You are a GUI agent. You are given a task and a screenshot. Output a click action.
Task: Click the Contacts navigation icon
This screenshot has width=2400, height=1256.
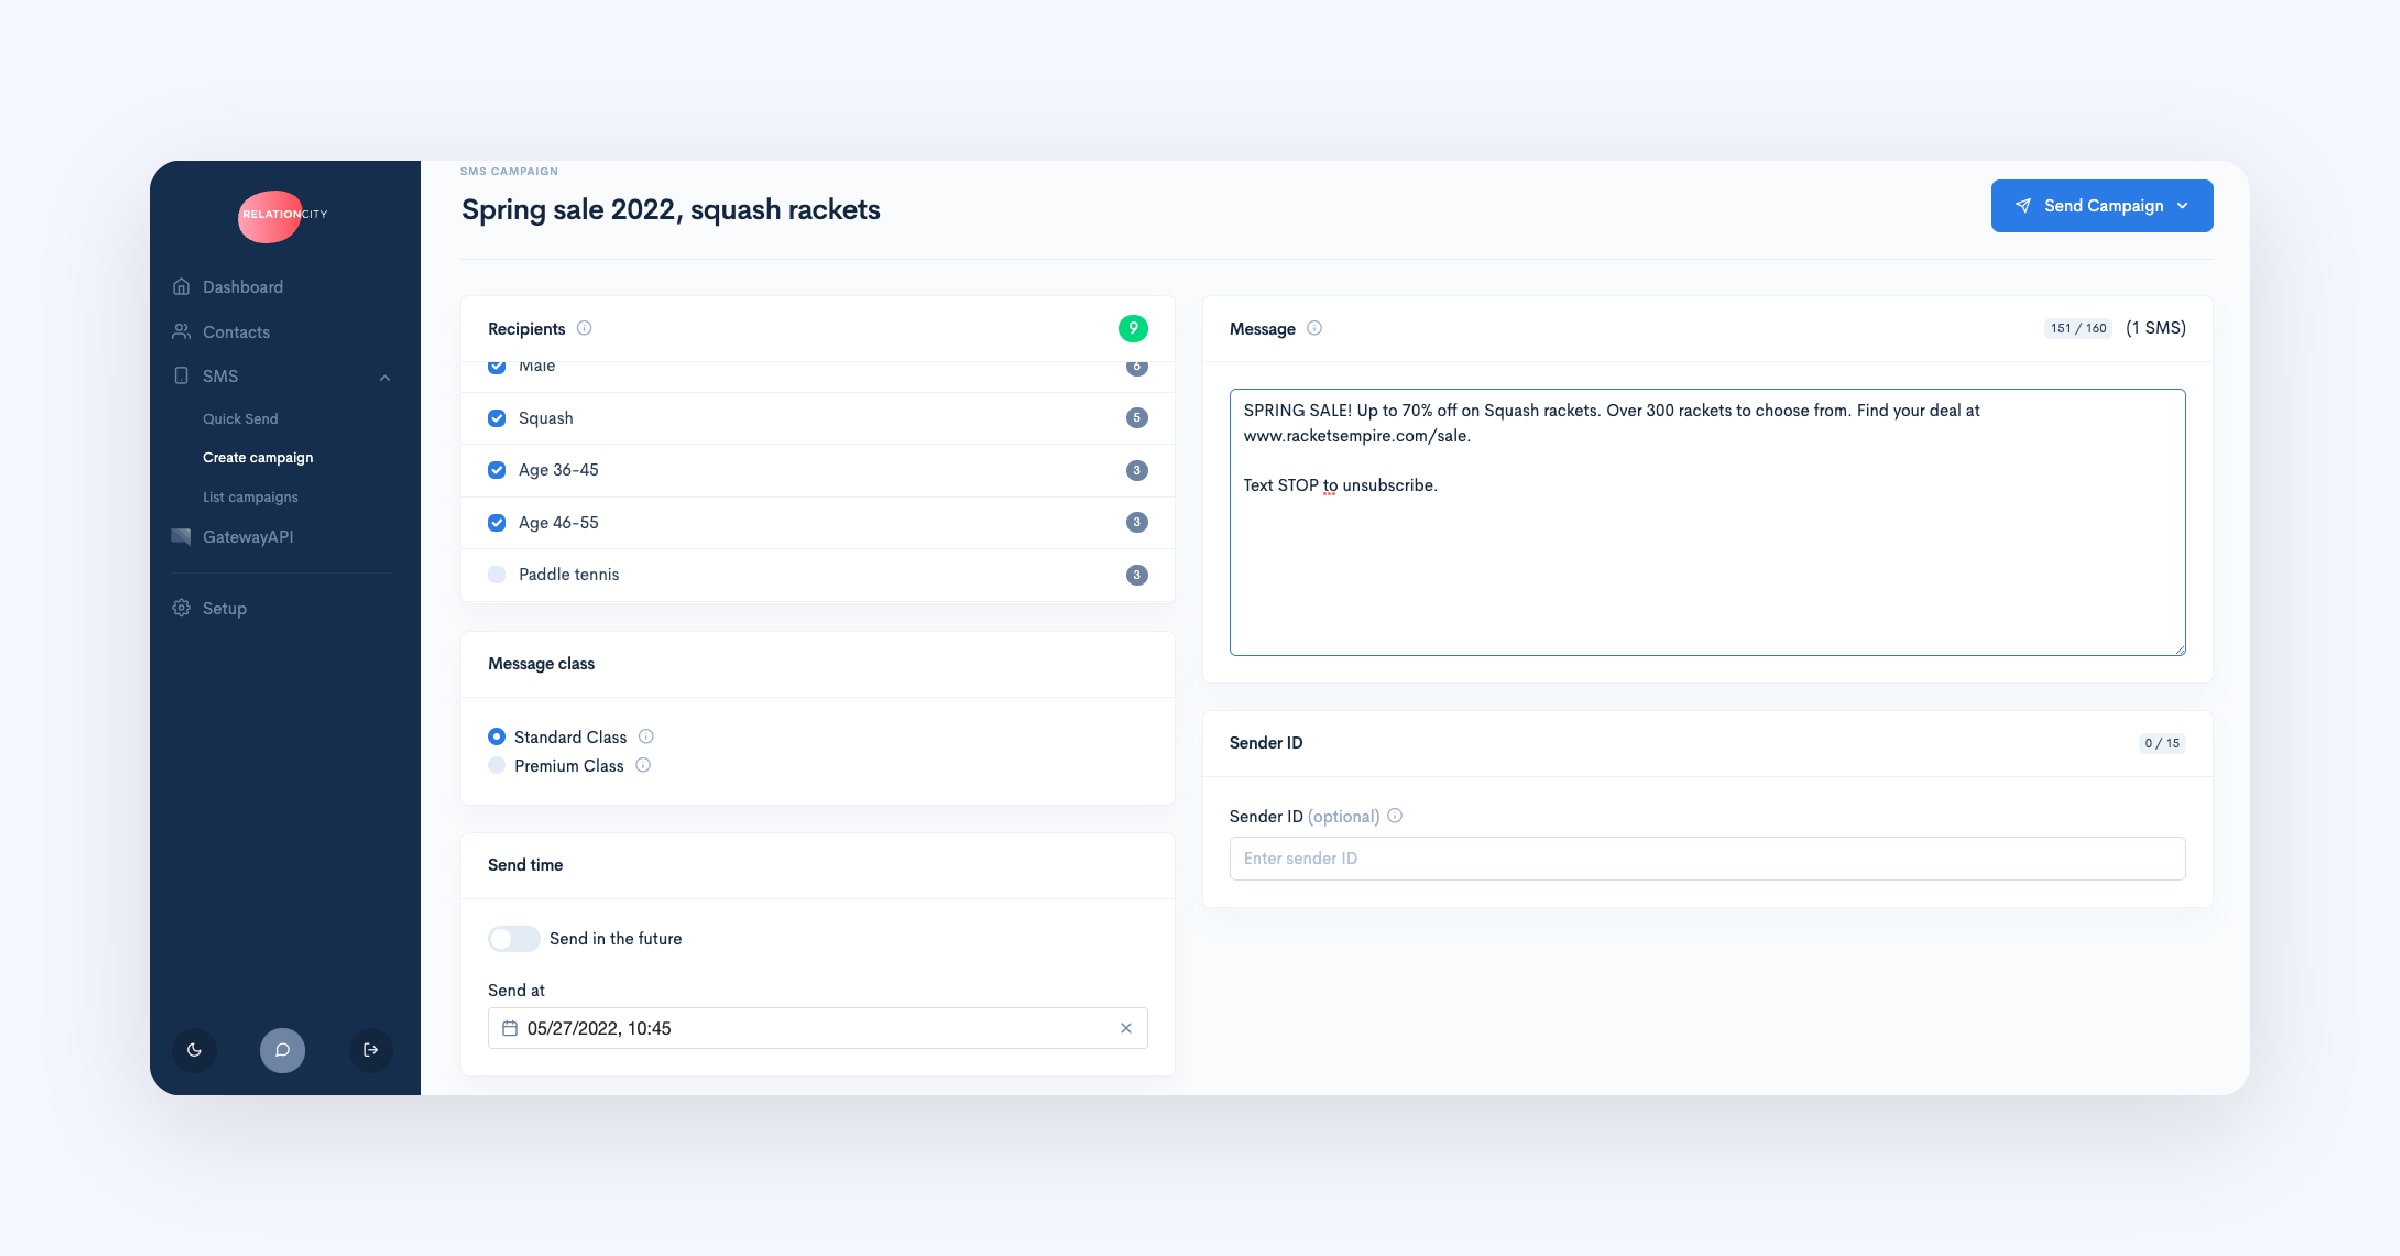(x=181, y=330)
